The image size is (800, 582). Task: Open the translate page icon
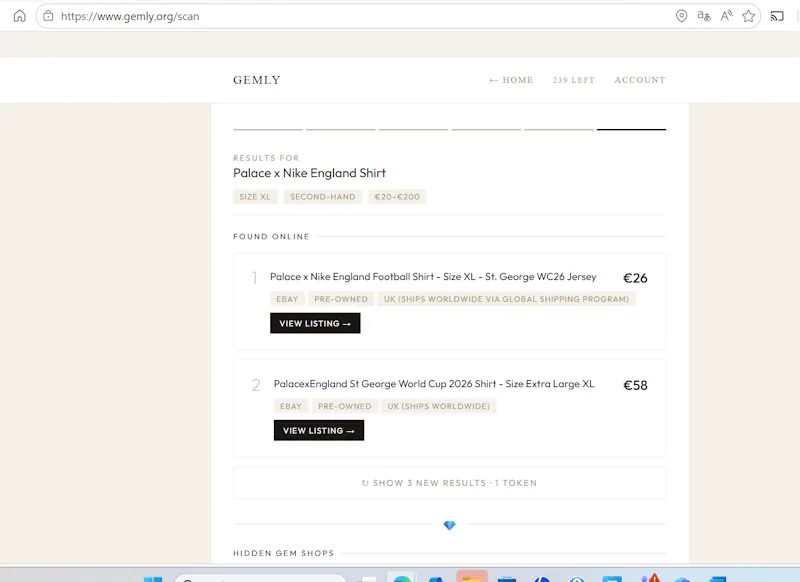point(704,16)
